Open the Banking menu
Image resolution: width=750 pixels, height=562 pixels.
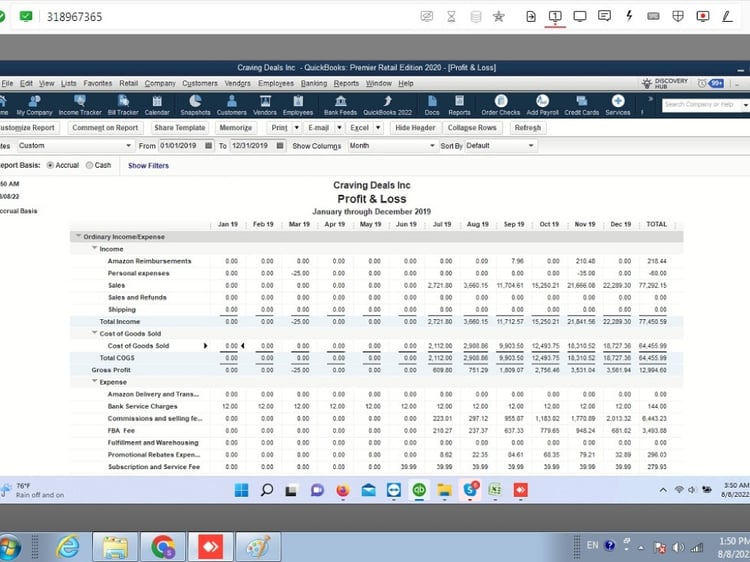pyautogui.click(x=314, y=83)
